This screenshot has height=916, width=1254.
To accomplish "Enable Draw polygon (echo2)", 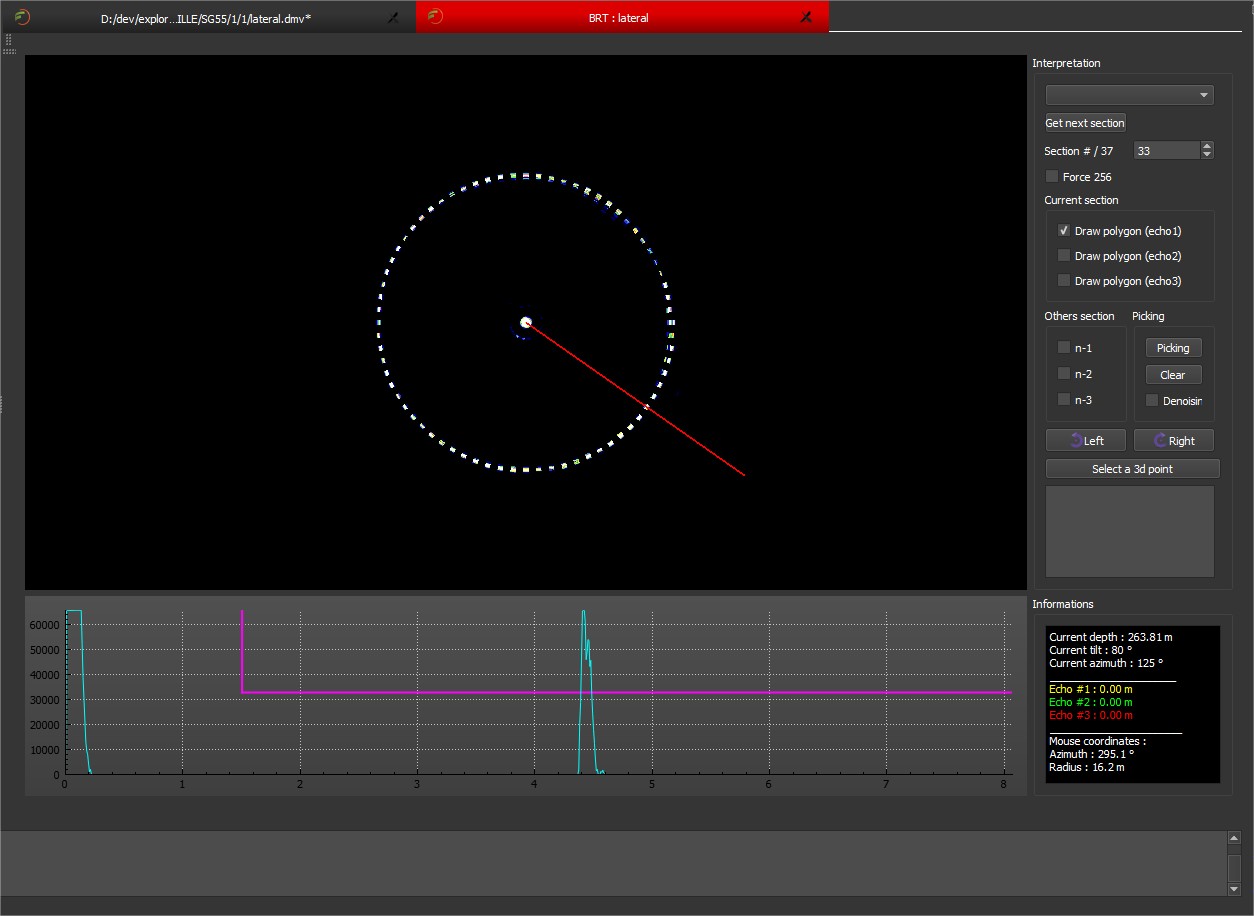I will pyautogui.click(x=1064, y=256).
